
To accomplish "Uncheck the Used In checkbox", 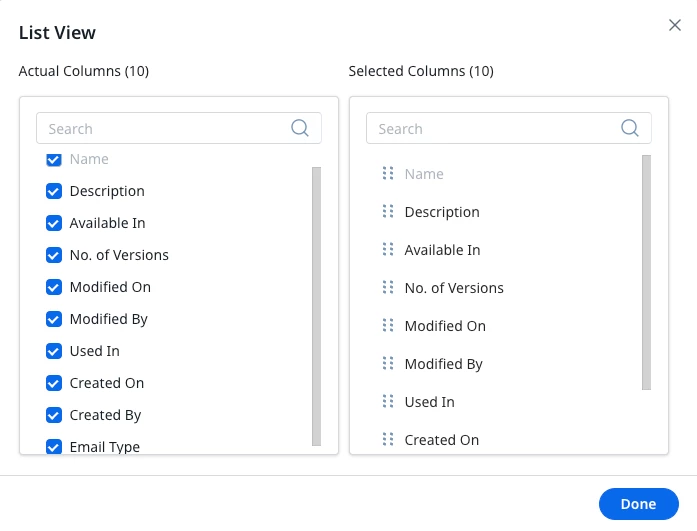I will (54, 351).
